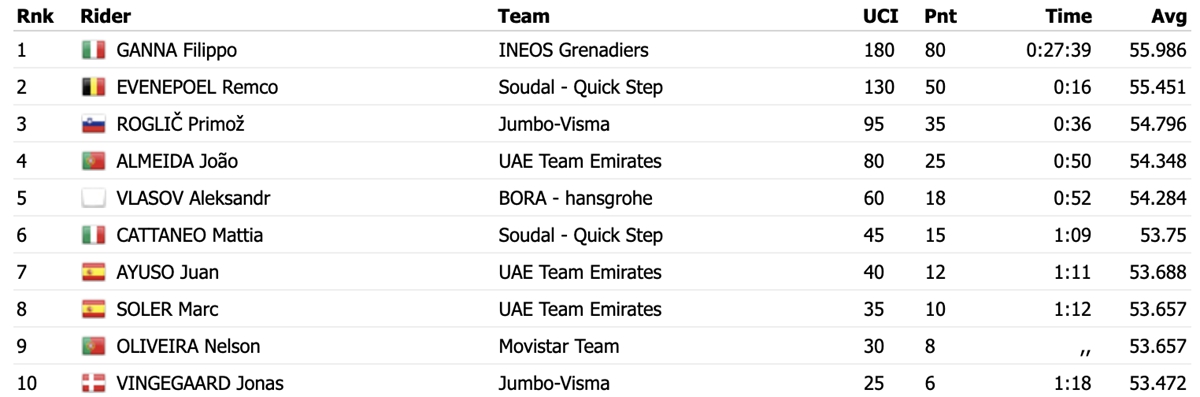The image size is (1200, 397).
Task: Click the Belgian flag beside EVENEPOEL Remco
Action: point(94,87)
